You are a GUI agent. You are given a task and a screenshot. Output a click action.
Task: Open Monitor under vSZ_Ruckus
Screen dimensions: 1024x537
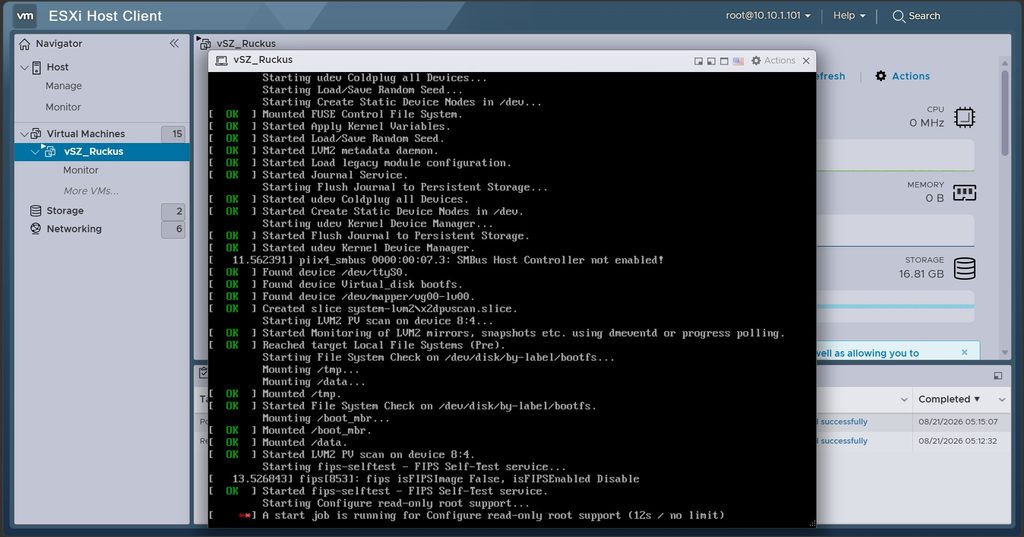click(81, 170)
